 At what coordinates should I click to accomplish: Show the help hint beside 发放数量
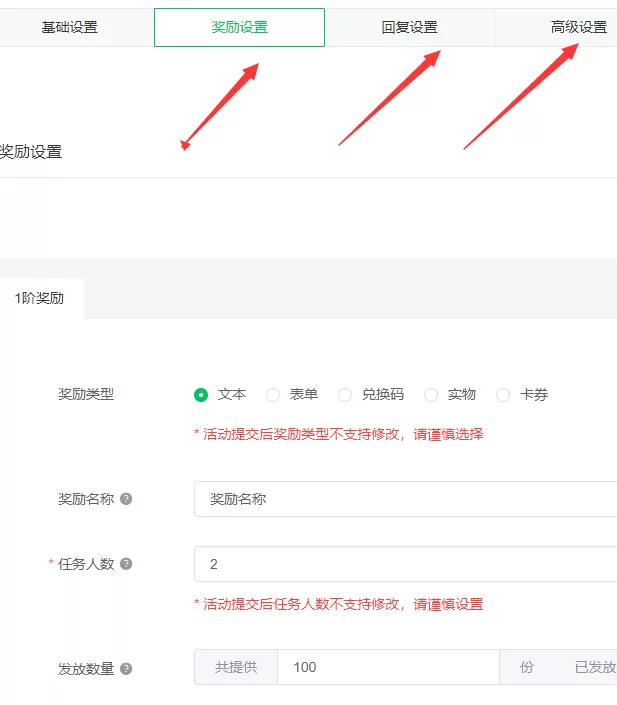tap(126, 669)
